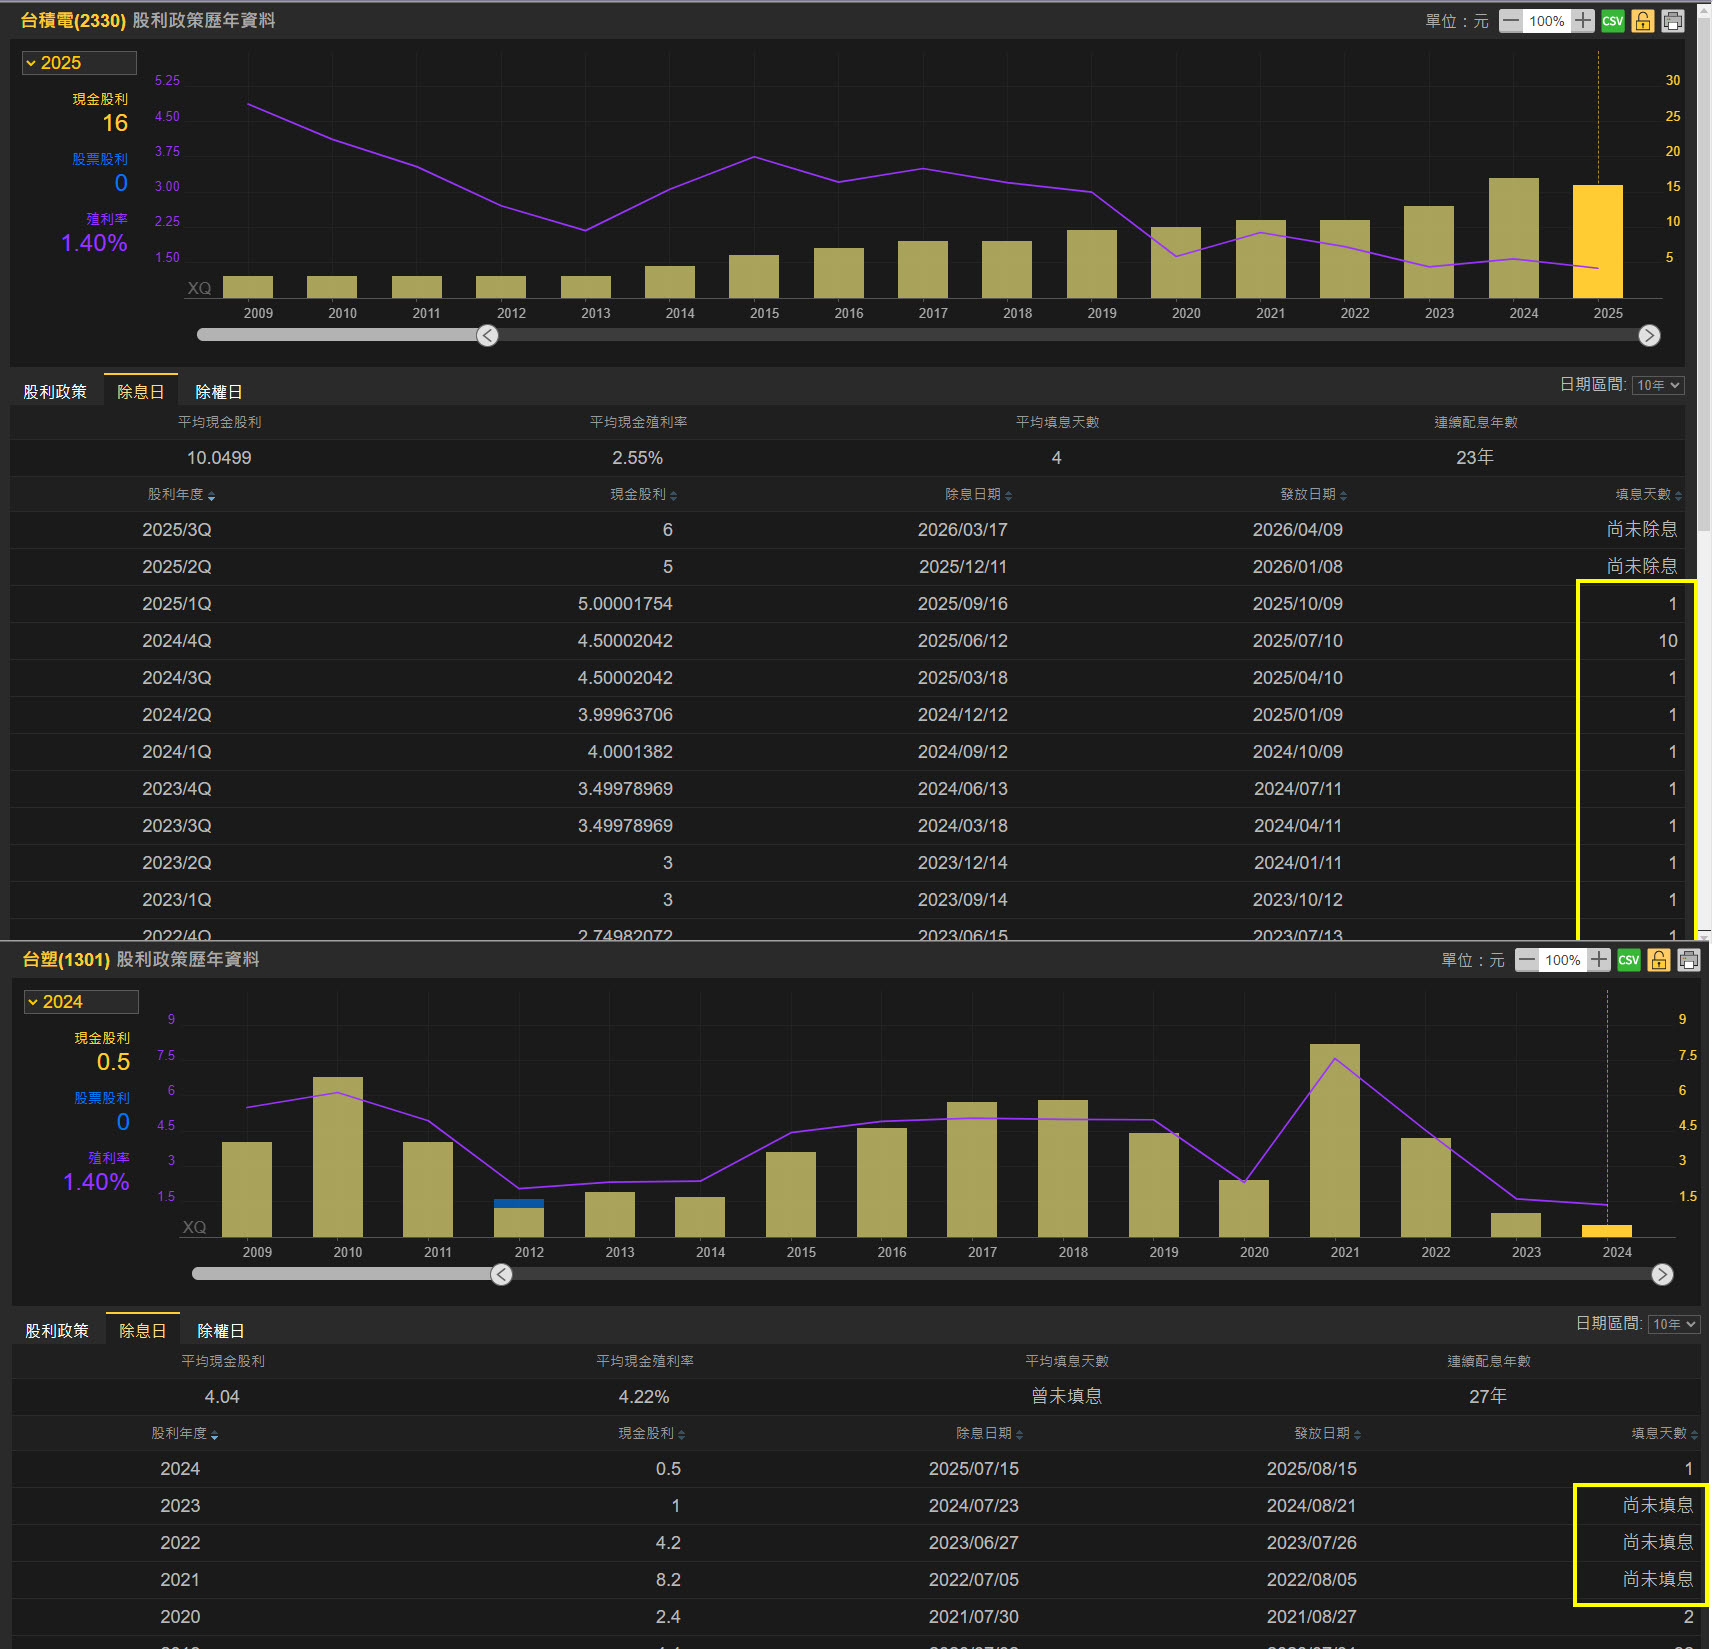The width and height of the screenshot is (1713, 1649).
Task: Click the right arrow handle on 台積電 chart slider
Action: 1649,336
